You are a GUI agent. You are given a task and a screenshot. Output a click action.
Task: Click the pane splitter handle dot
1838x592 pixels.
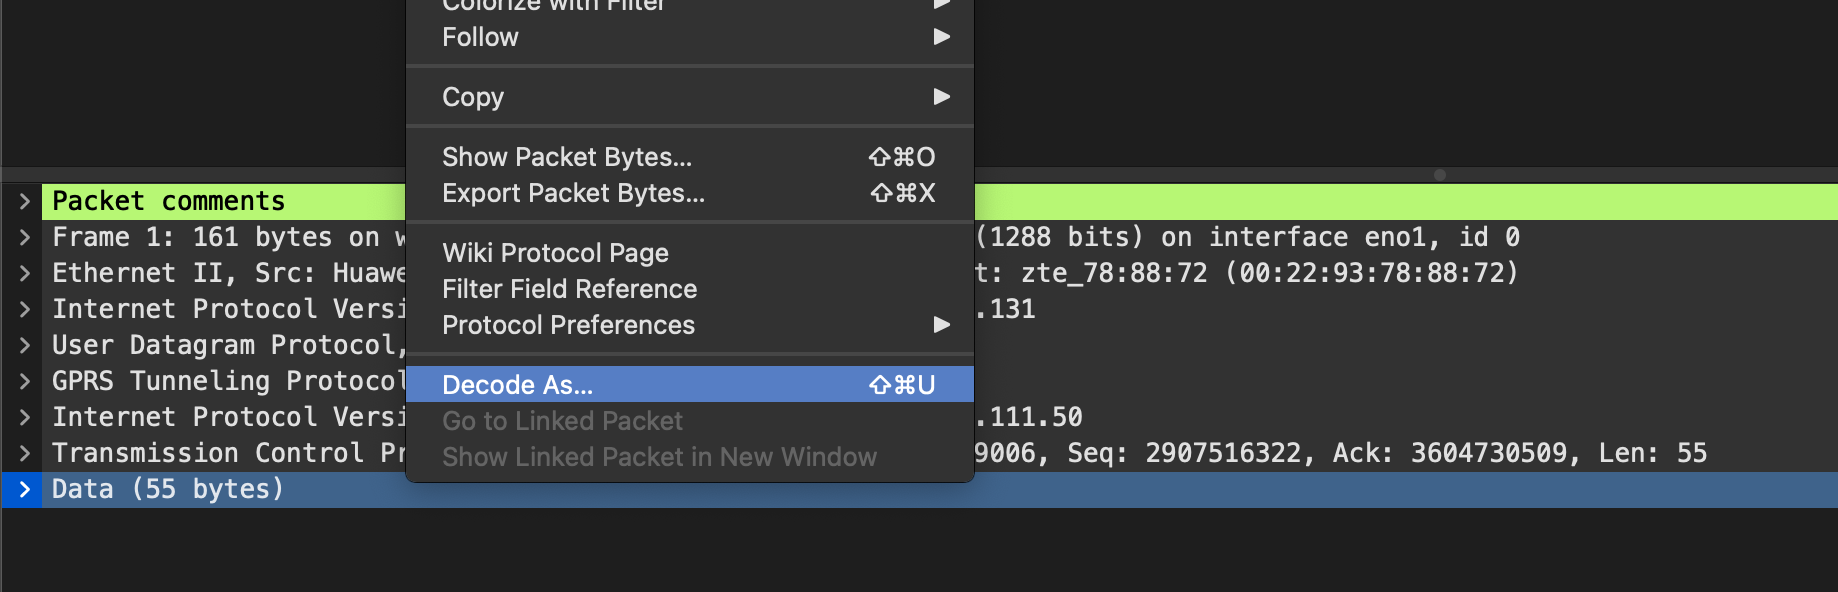pyautogui.click(x=1439, y=175)
